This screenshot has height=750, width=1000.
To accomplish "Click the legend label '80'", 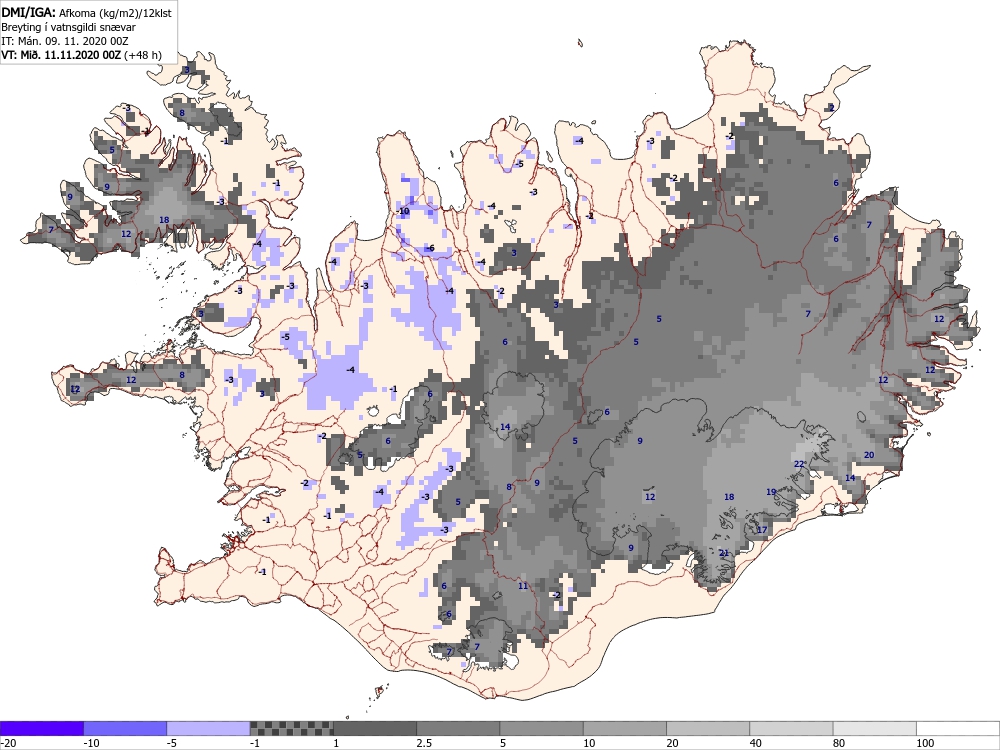I will click(839, 743).
